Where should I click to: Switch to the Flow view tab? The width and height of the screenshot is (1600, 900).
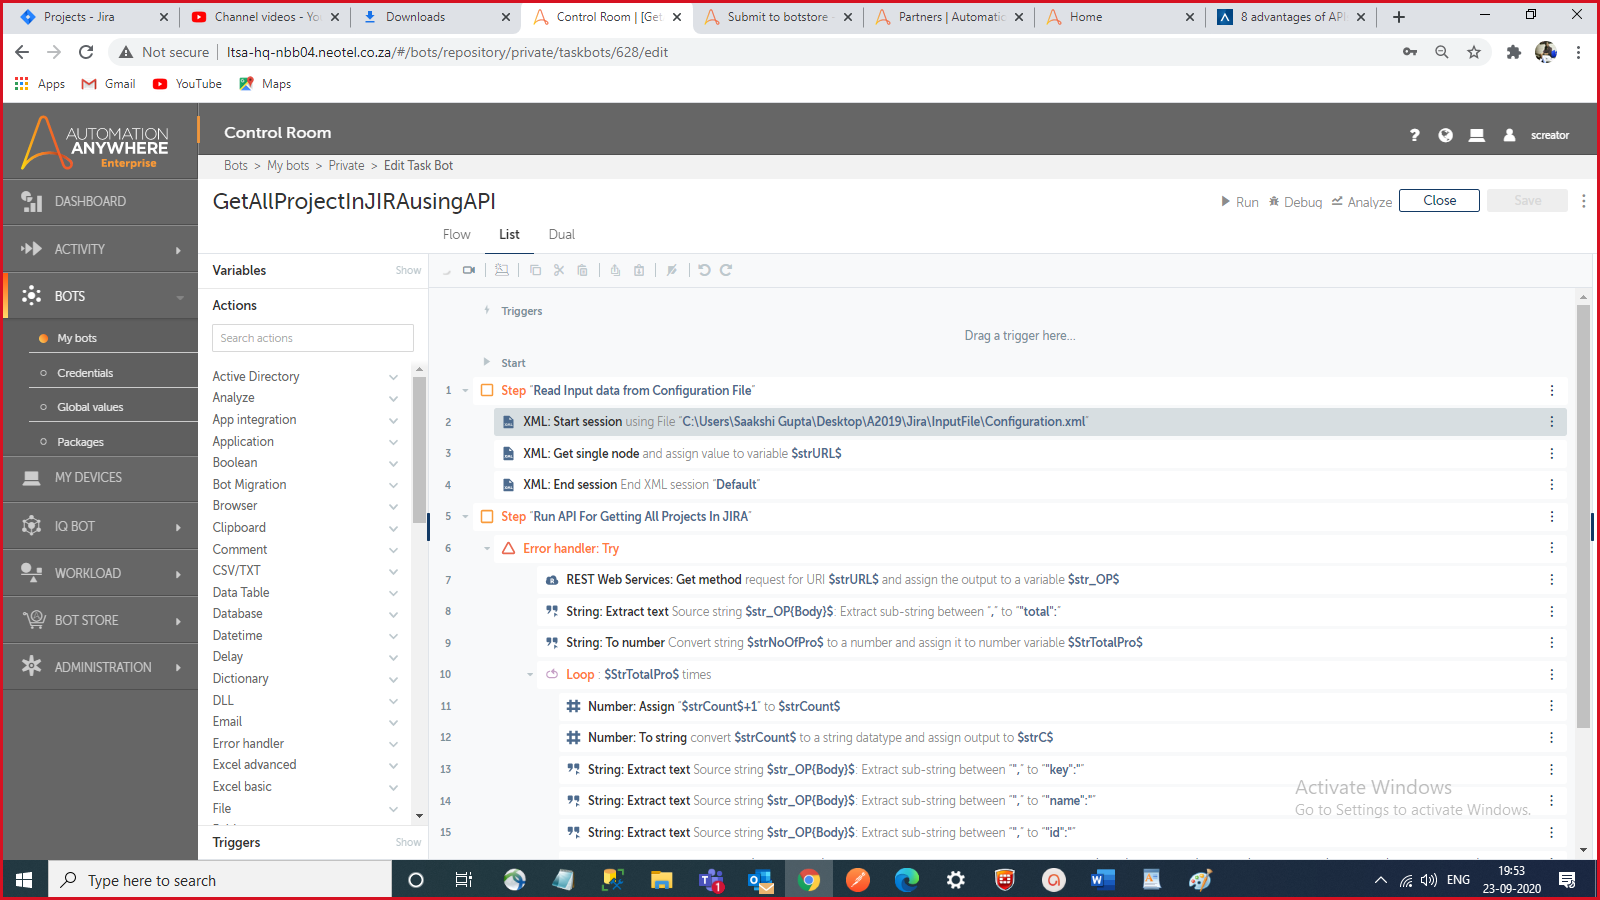click(x=456, y=235)
